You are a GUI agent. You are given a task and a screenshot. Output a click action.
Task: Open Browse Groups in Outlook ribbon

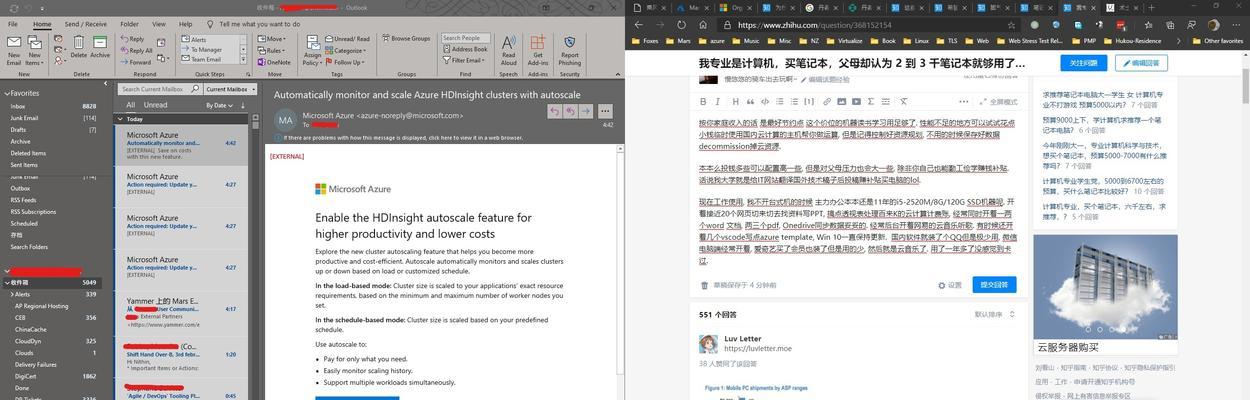(405, 38)
